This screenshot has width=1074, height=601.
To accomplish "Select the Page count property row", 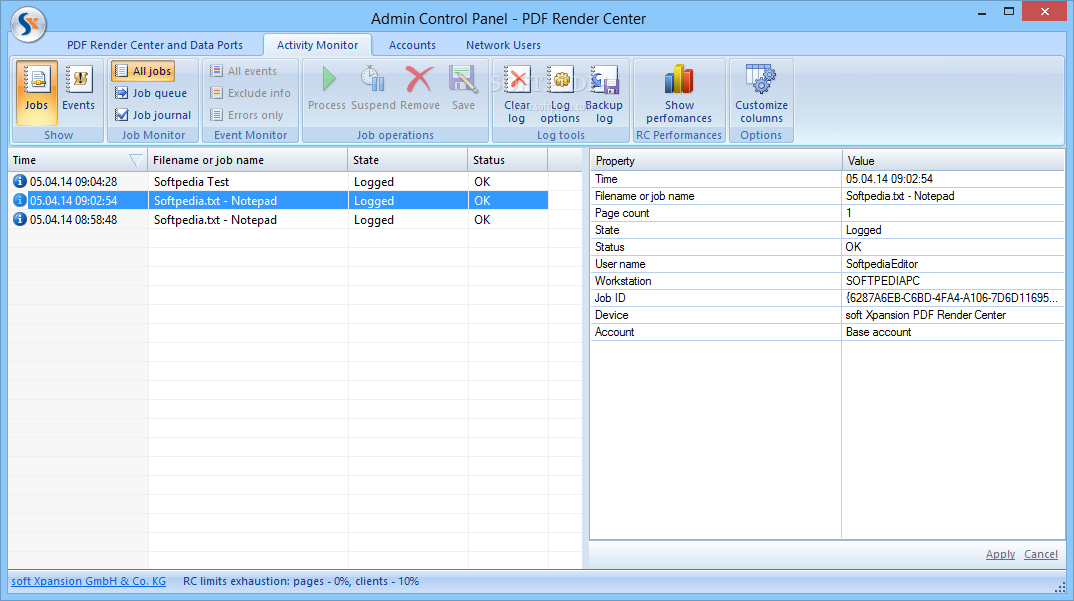I will pos(827,213).
